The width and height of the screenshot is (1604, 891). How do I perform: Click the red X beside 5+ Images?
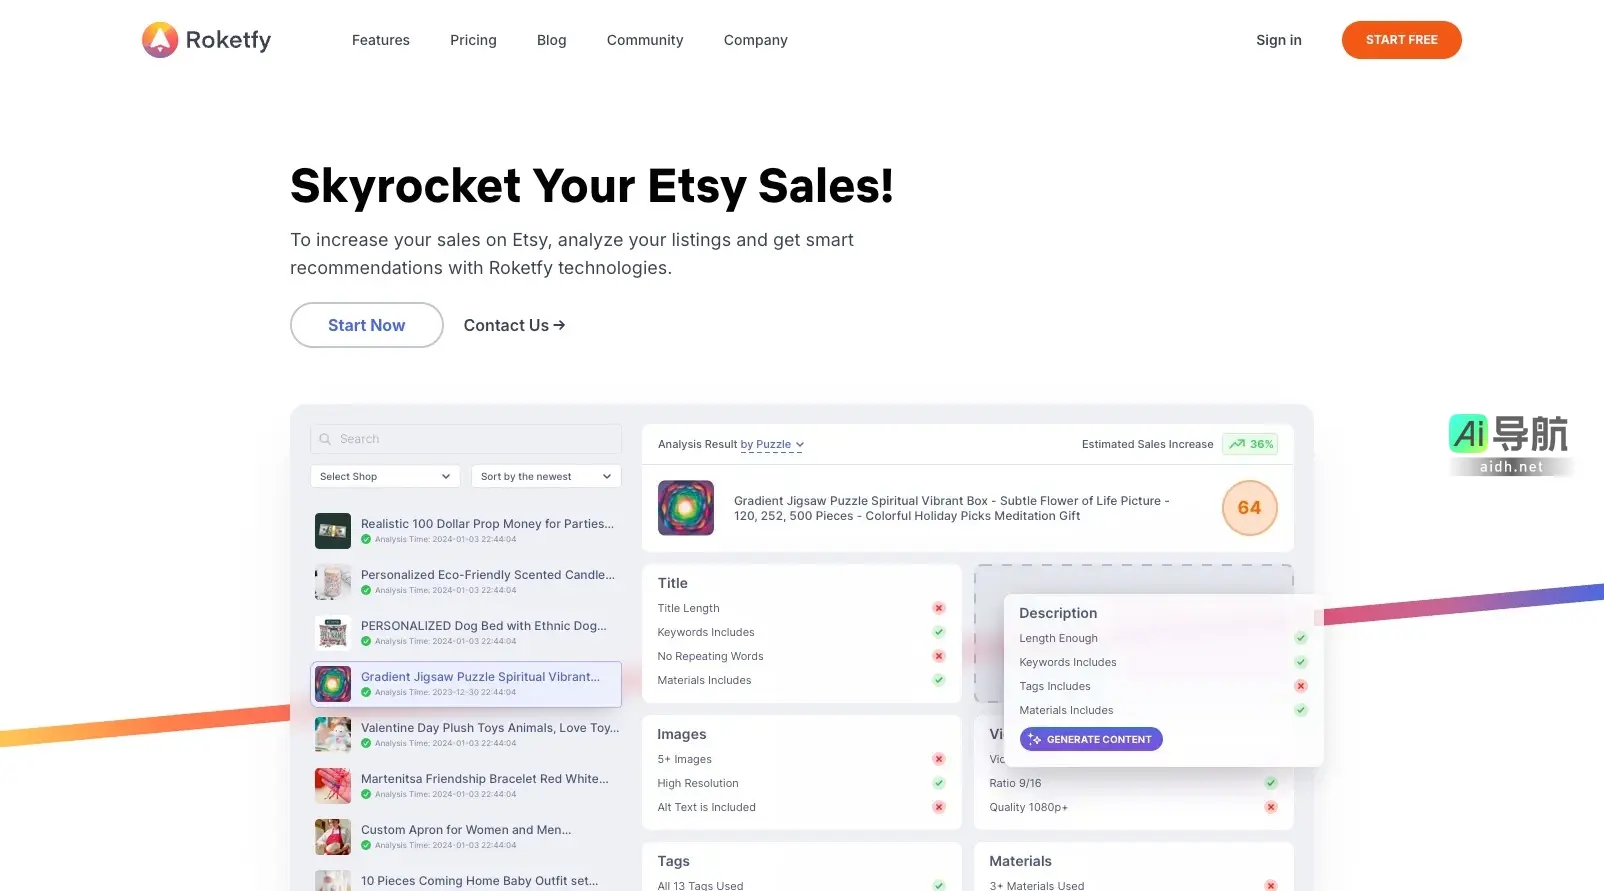939,759
